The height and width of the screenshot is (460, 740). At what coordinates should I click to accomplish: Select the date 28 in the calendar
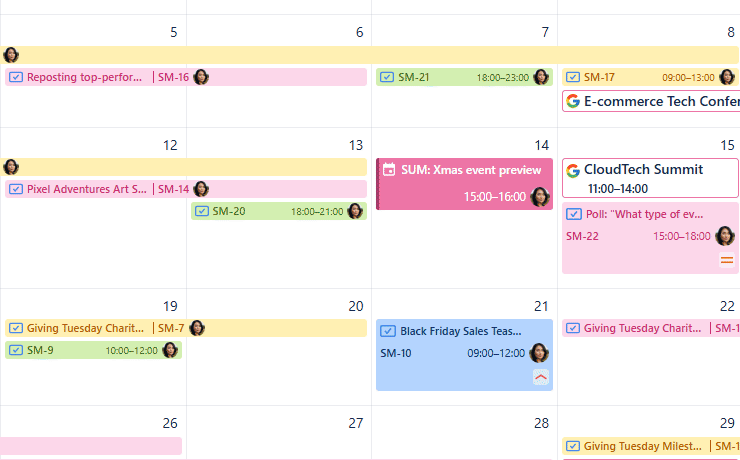(x=541, y=423)
